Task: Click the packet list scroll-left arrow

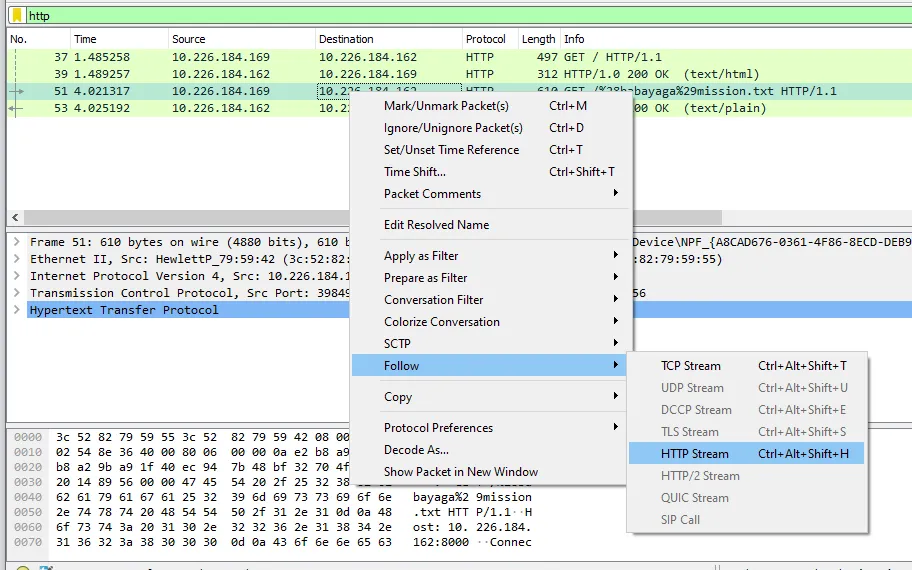Action: pos(15,218)
